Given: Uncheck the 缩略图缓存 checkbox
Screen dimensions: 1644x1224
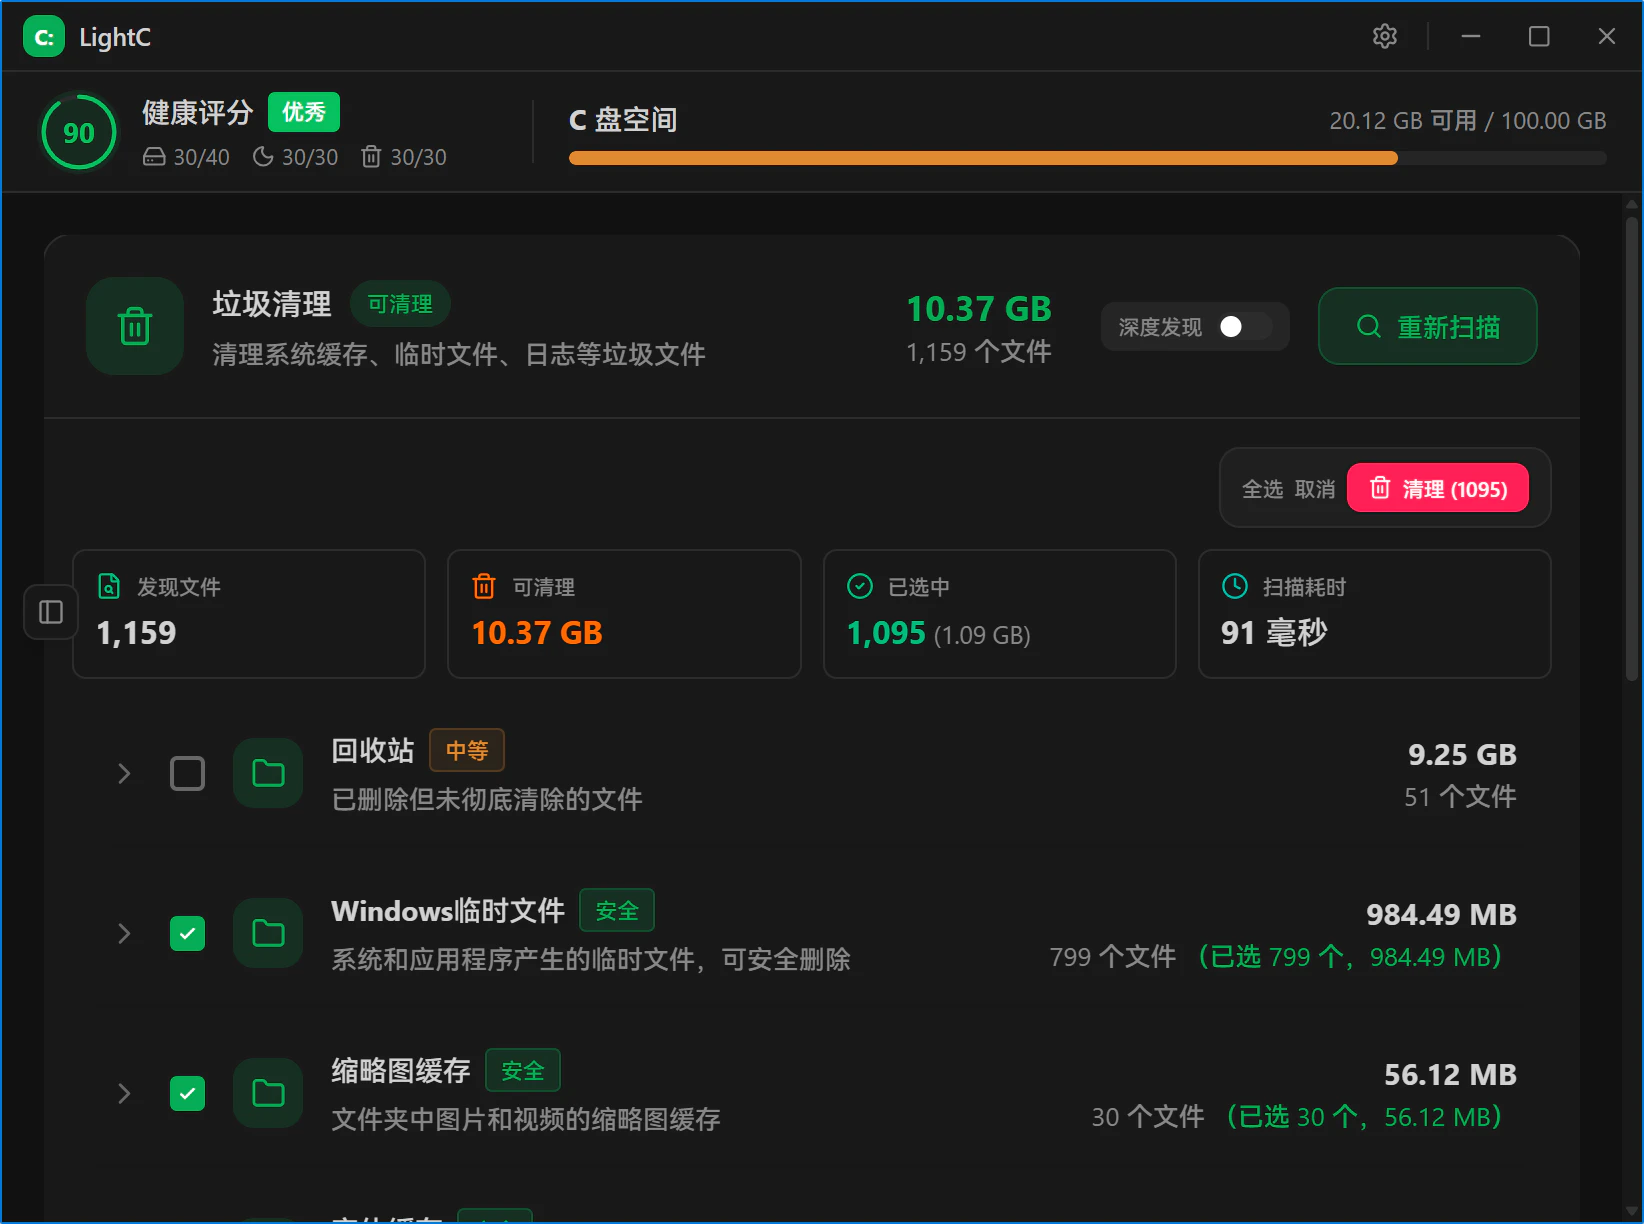Looking at the screenshot, I should coord(187,1093).
